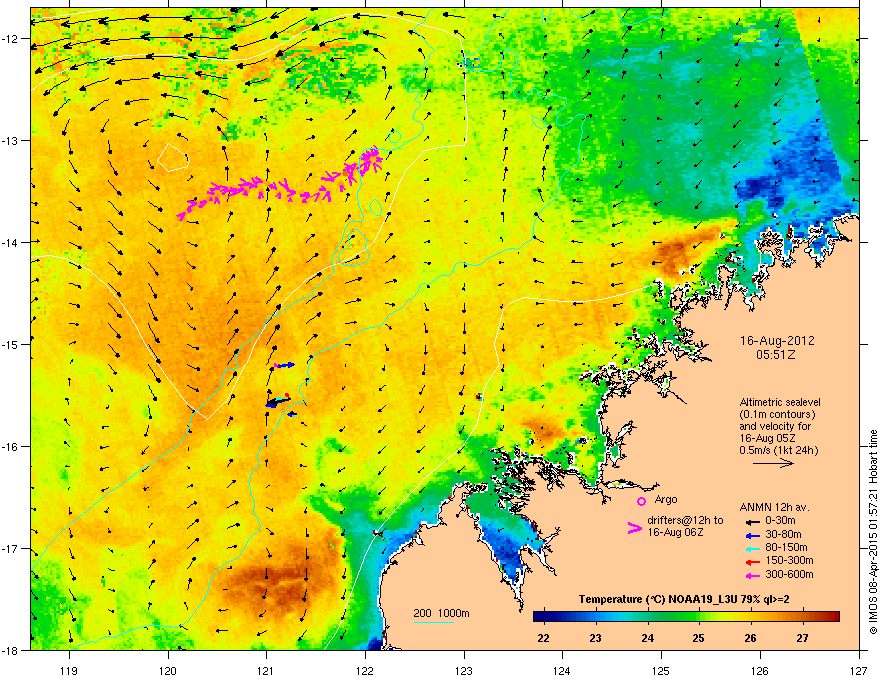Click the time label 05:51Z
This screenshot has height=680, width=880.
[776, 355]
